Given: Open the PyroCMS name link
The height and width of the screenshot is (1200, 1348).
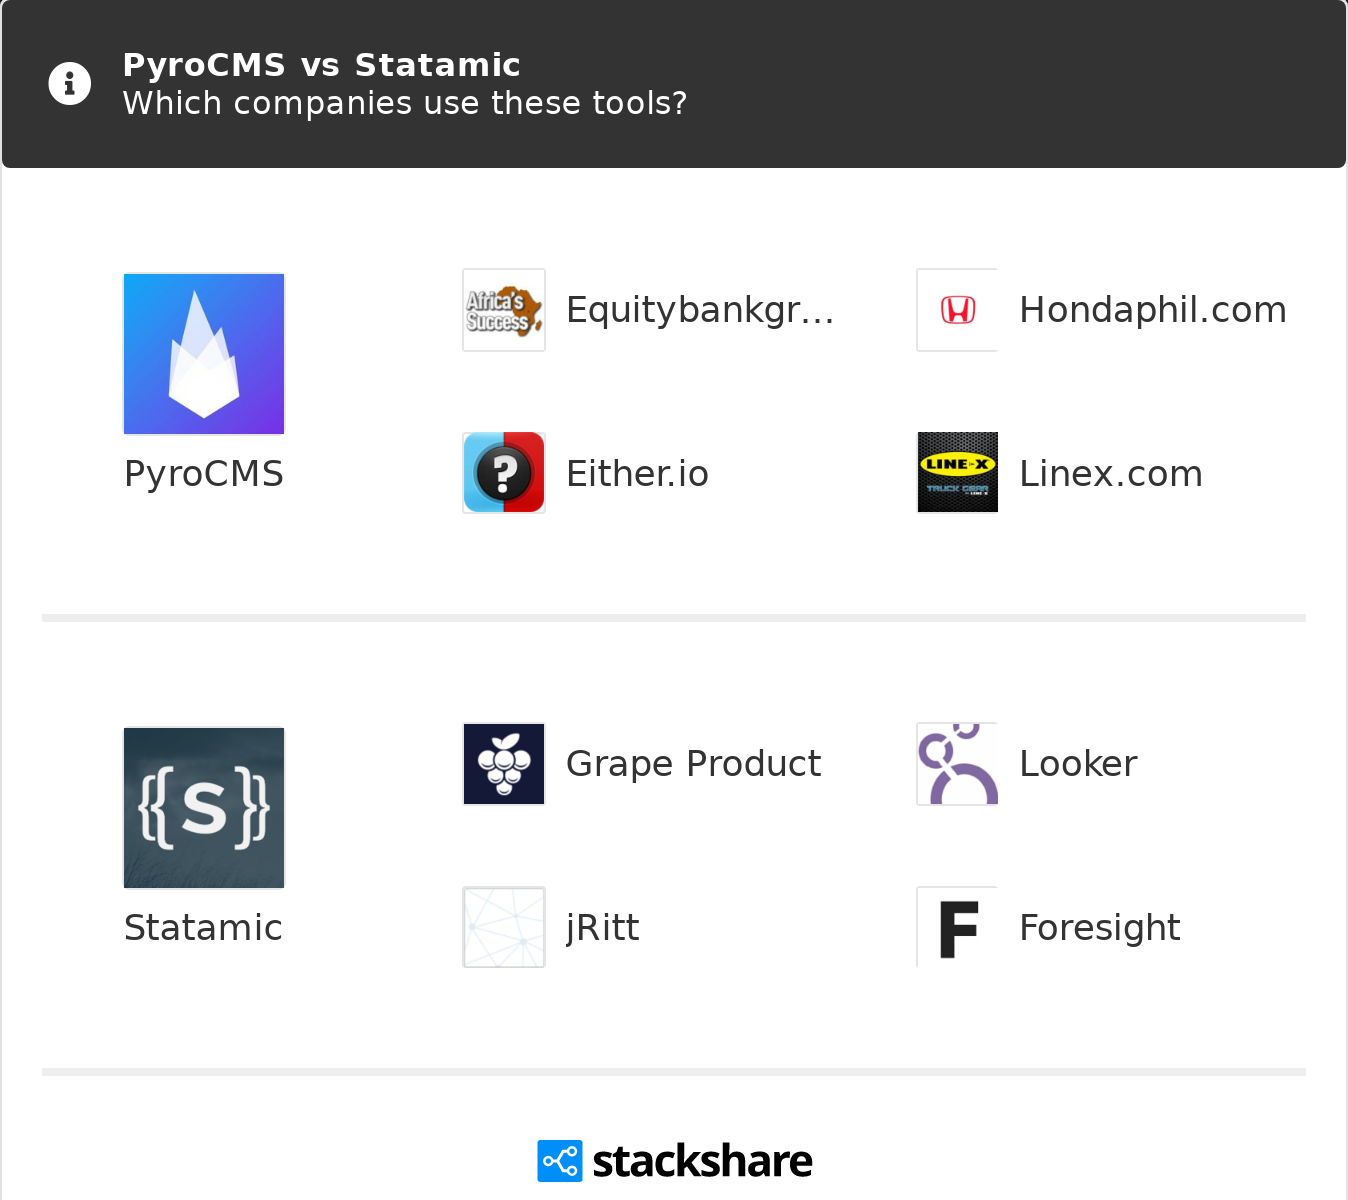Looking at the screenshot, I should (204, 474).
